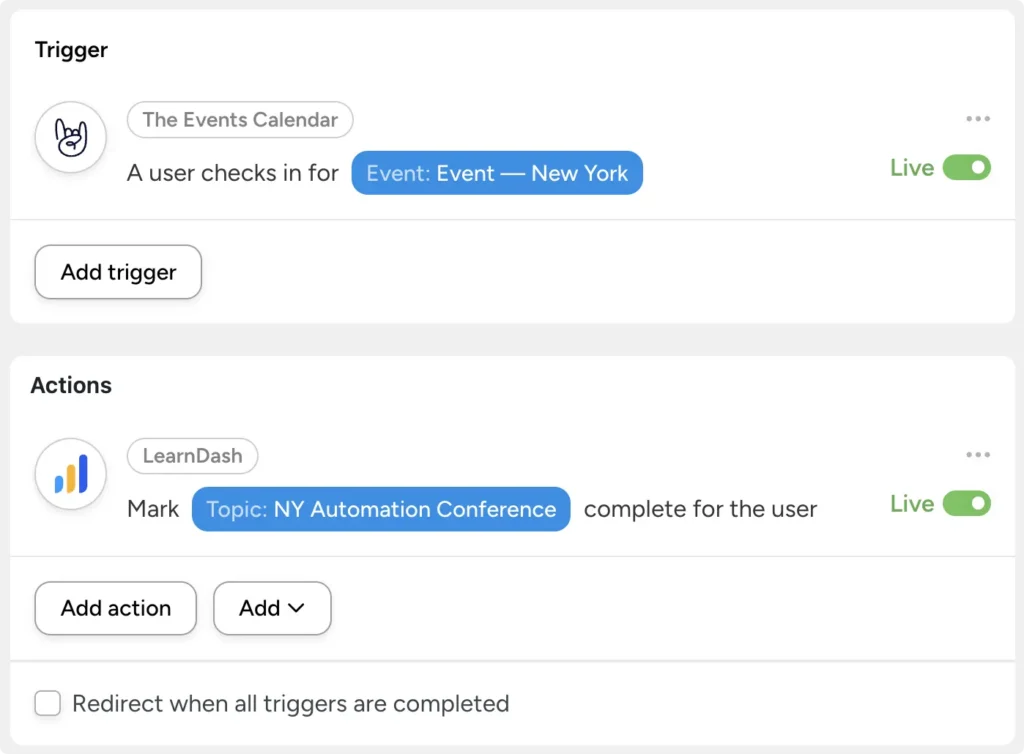This screenshot has height=754, width=1024.
Task: Click The Events Calendar integration label
Action: click(240, 119)
